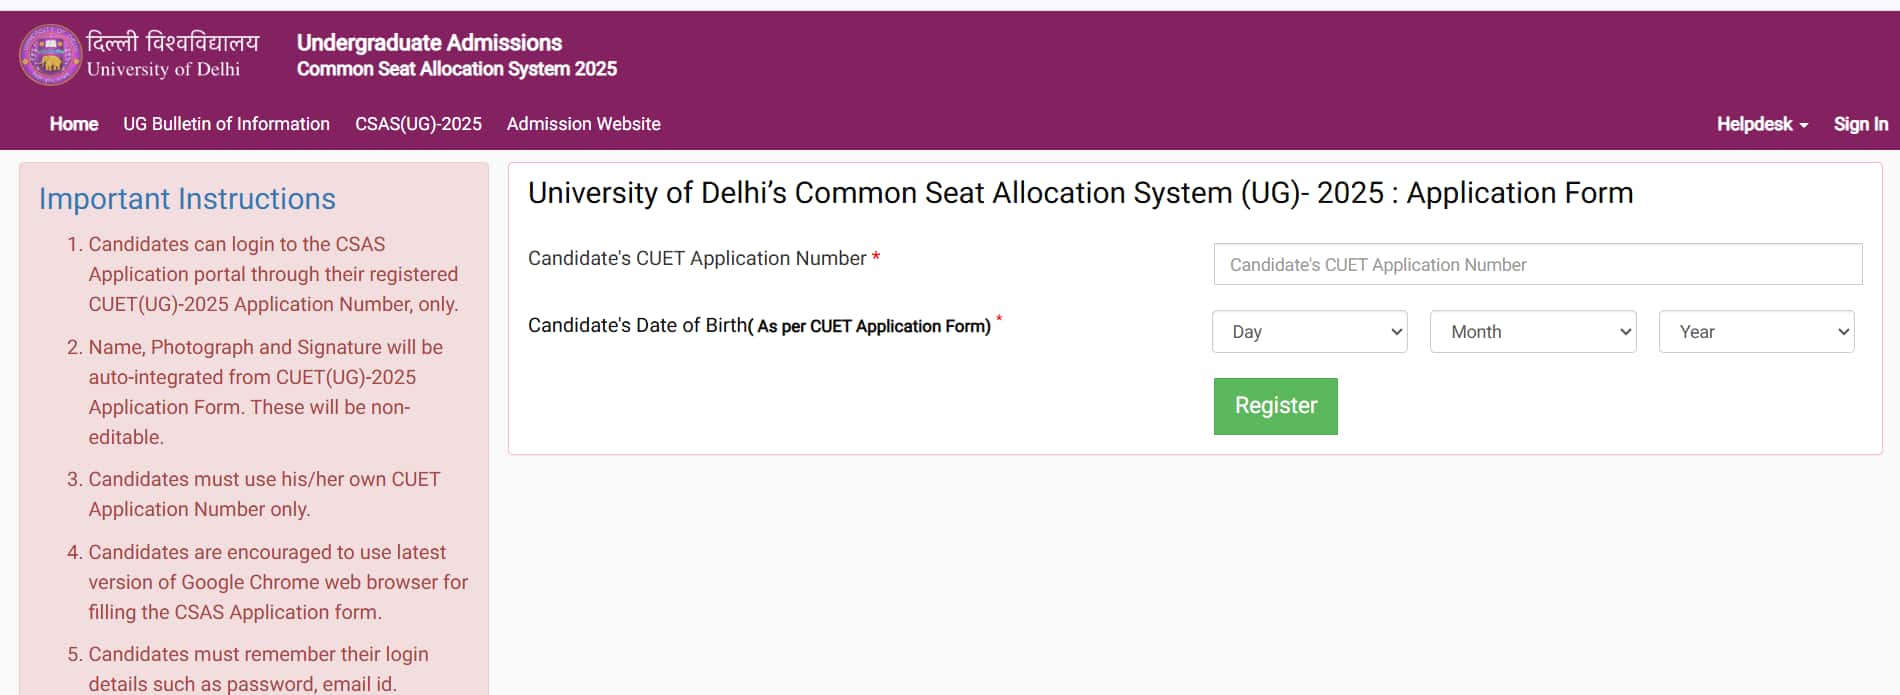The height and width of the screenshot is (695, 1900).
Task: Go to the Home menu item
Action: tap(74, 124)
